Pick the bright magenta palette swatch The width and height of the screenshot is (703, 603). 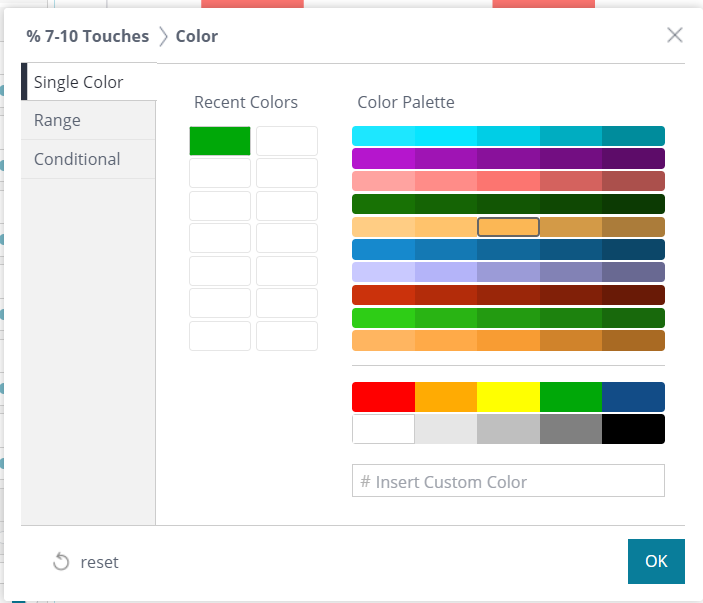tap(383, 158)
